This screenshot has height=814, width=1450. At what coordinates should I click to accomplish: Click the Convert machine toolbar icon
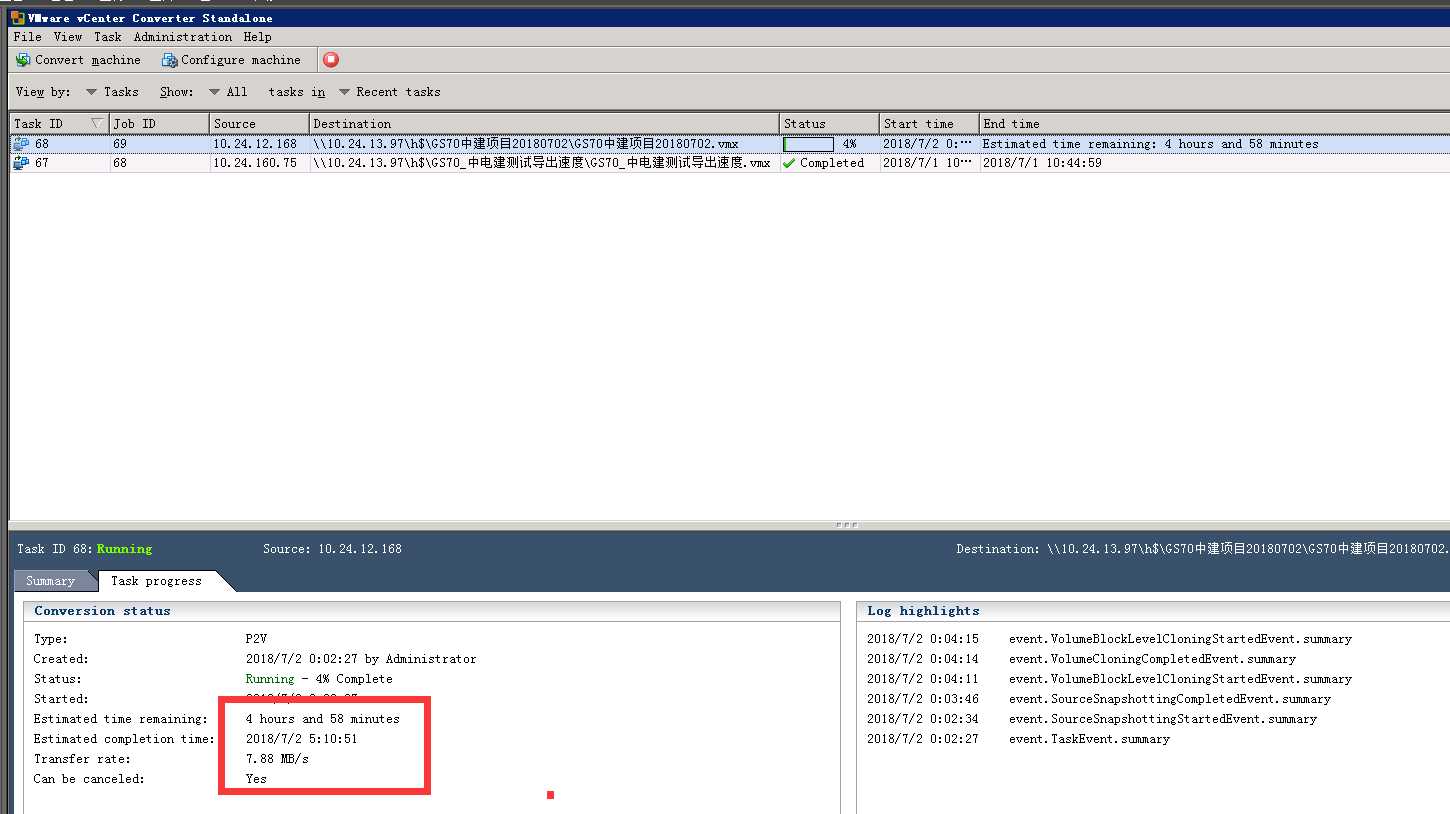(x=23, y=60)
